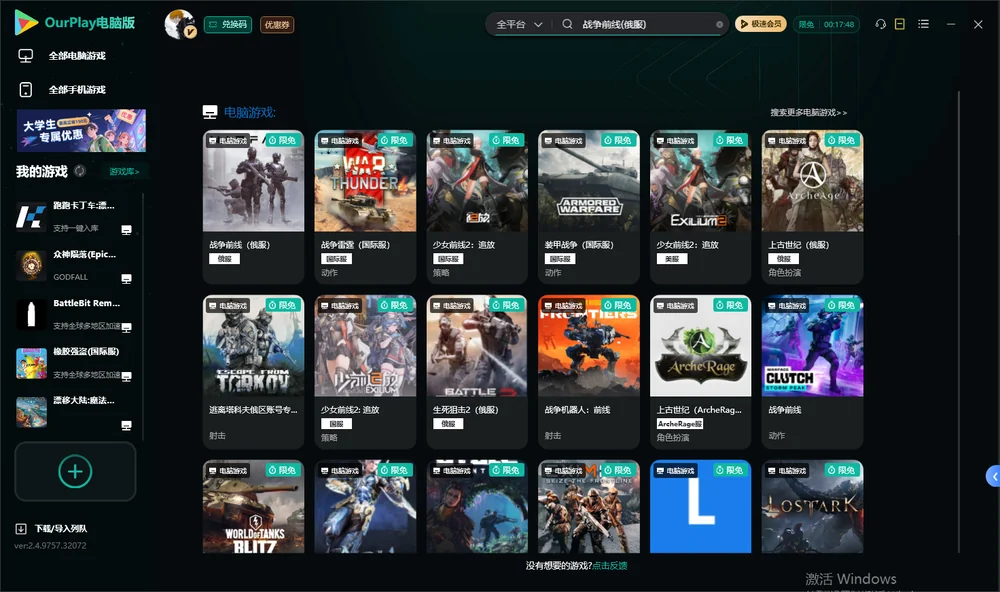
Task: Open the list menu icon
Action: point(923,24)
